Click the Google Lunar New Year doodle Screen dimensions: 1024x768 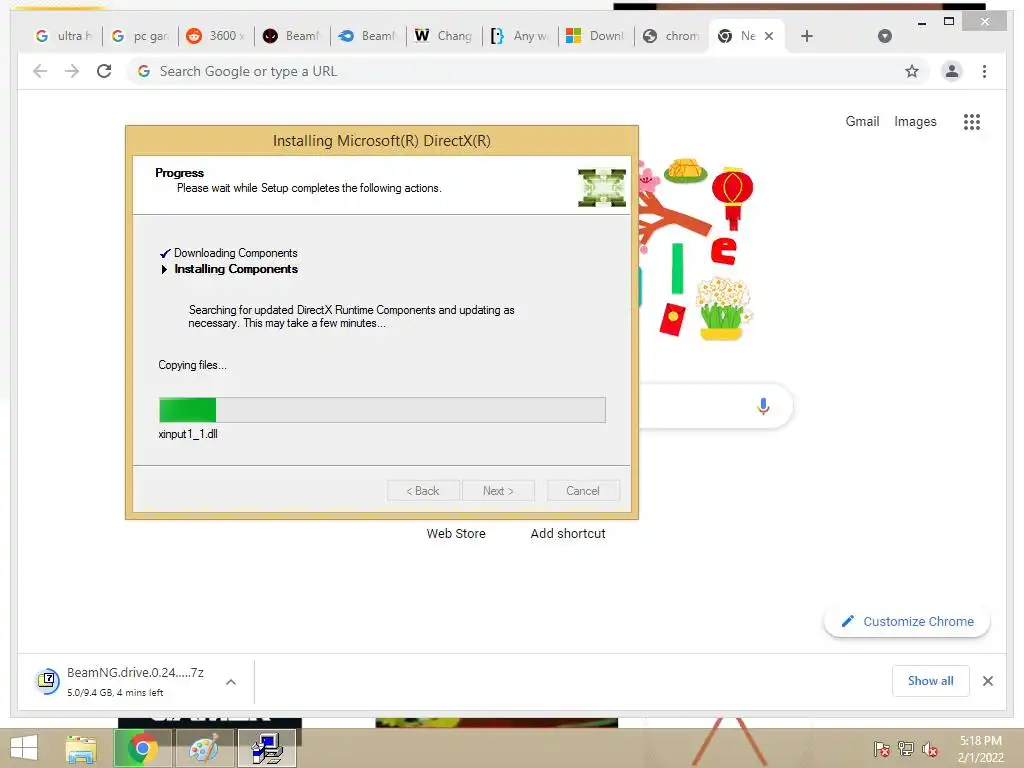pos(696,250)
